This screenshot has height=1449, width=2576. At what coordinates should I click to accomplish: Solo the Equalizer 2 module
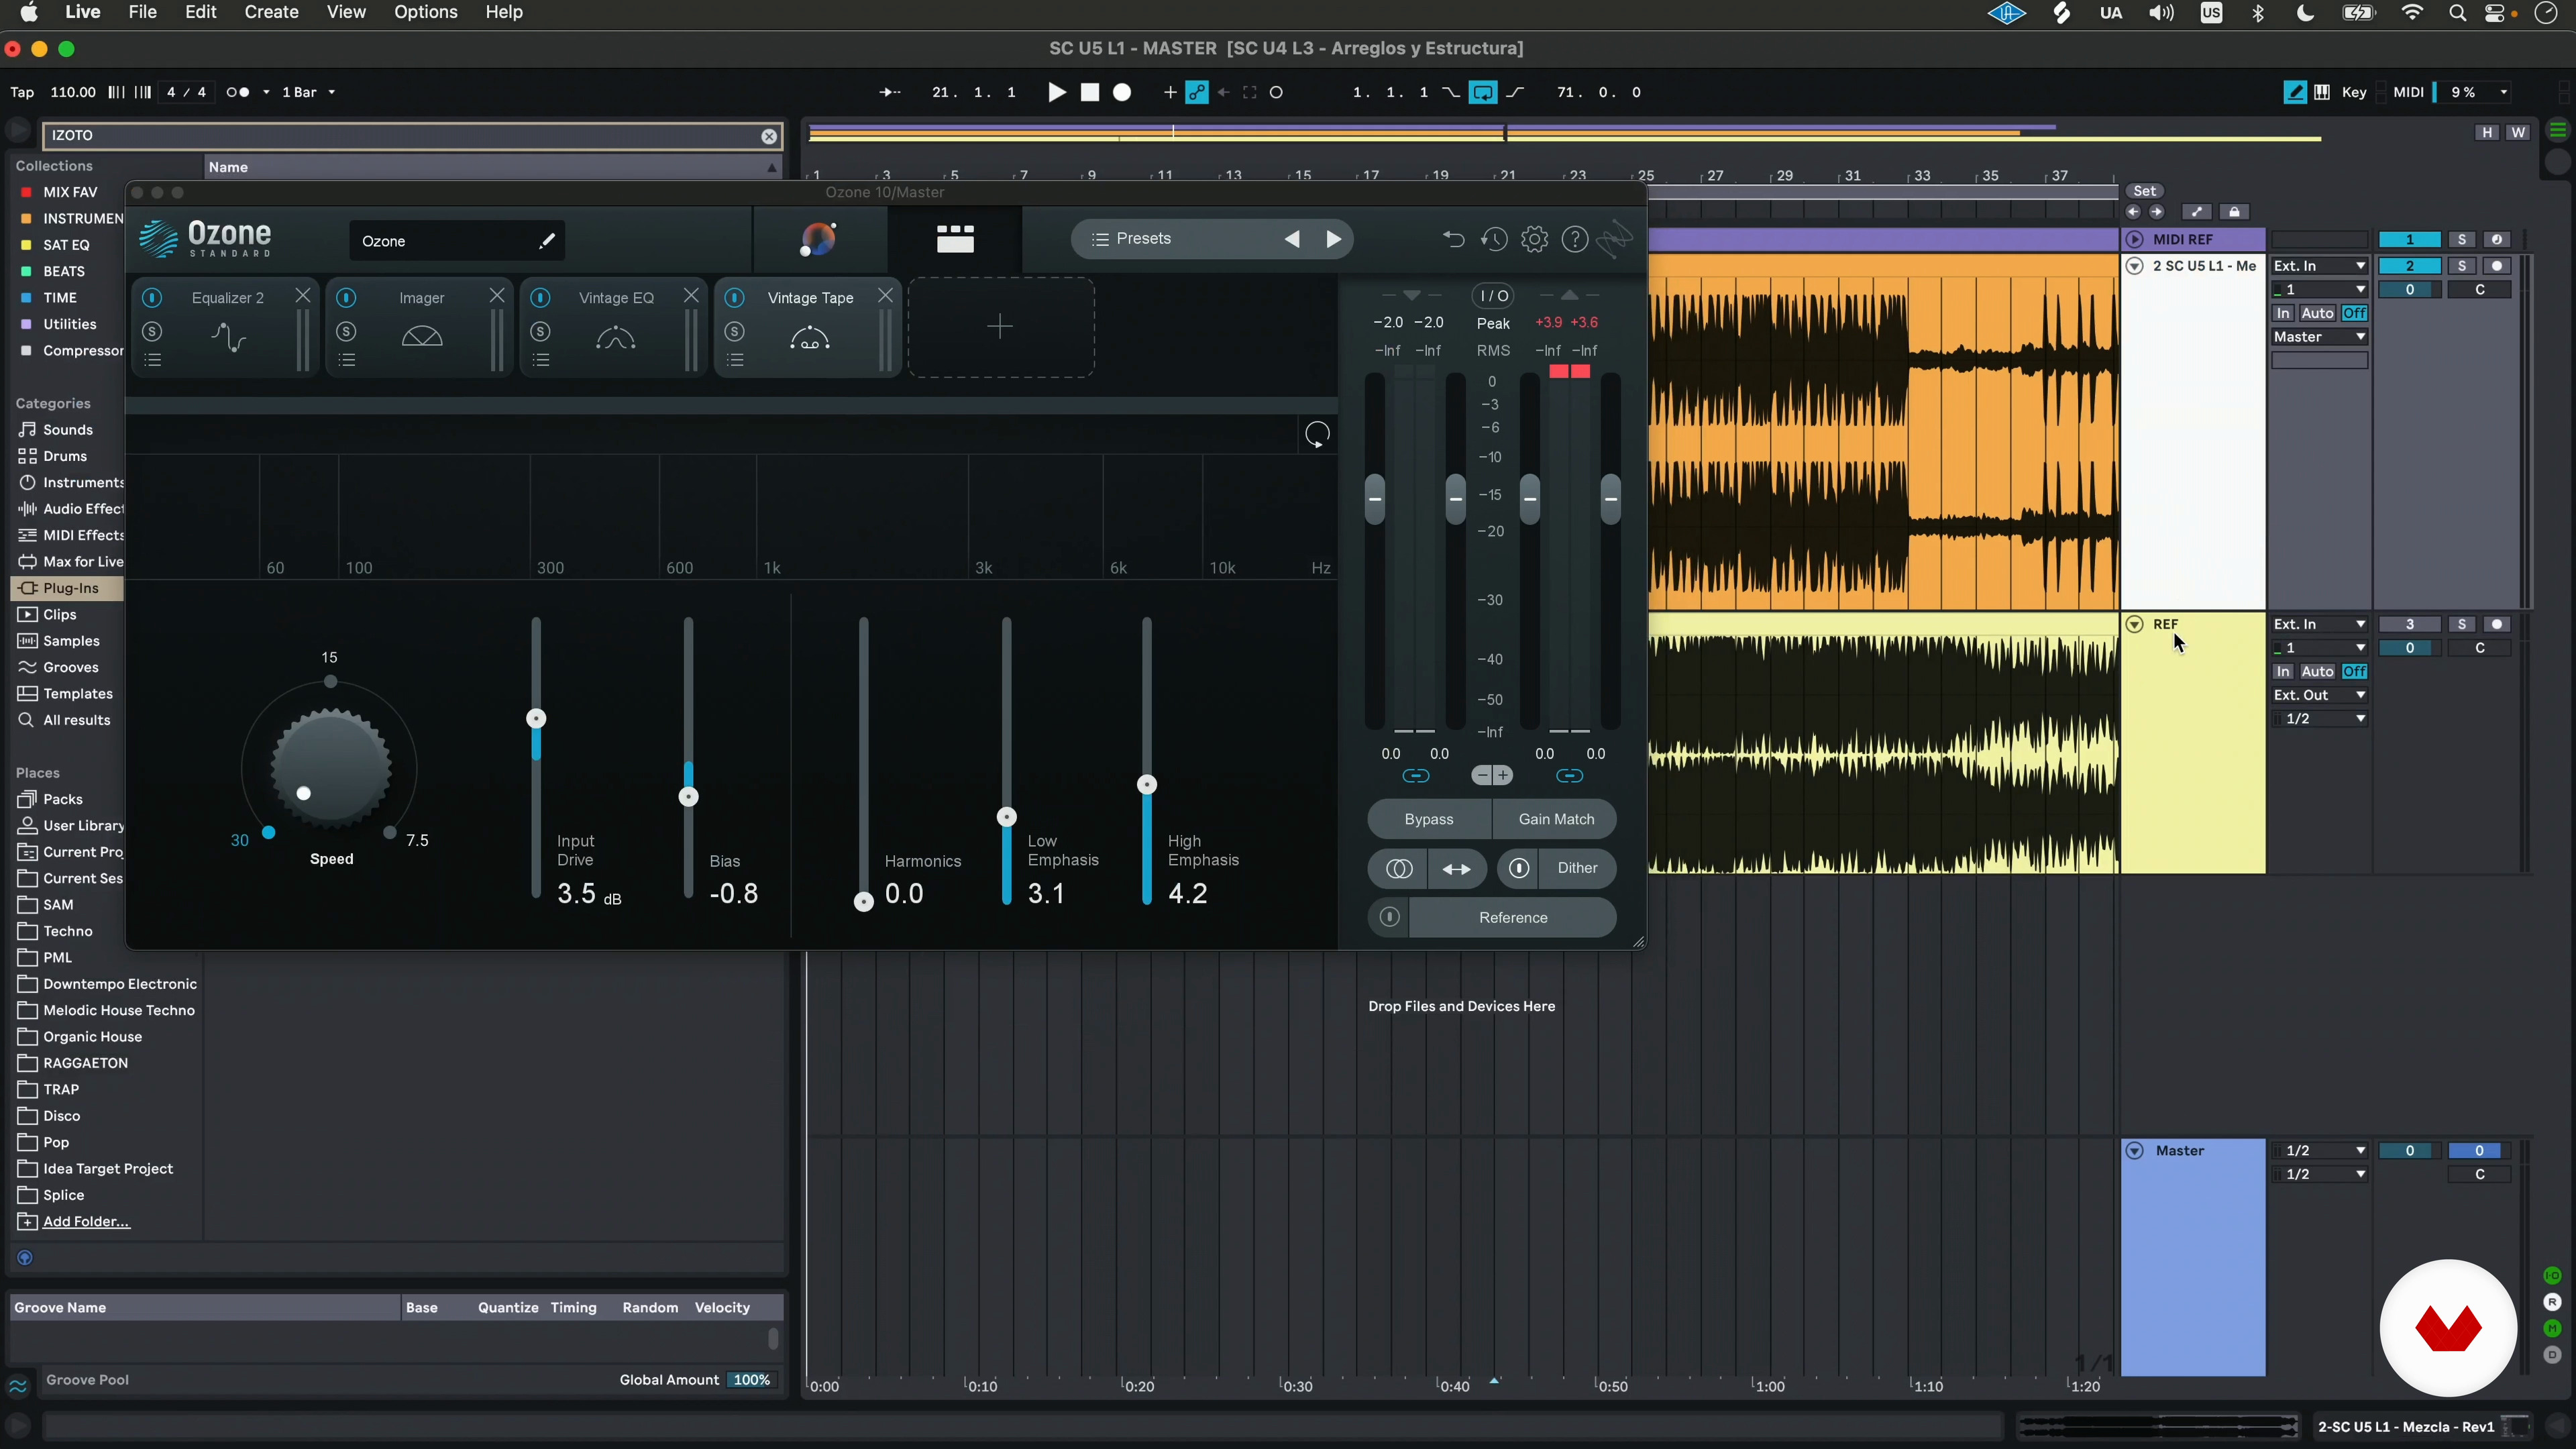click(x=152, y=331)
